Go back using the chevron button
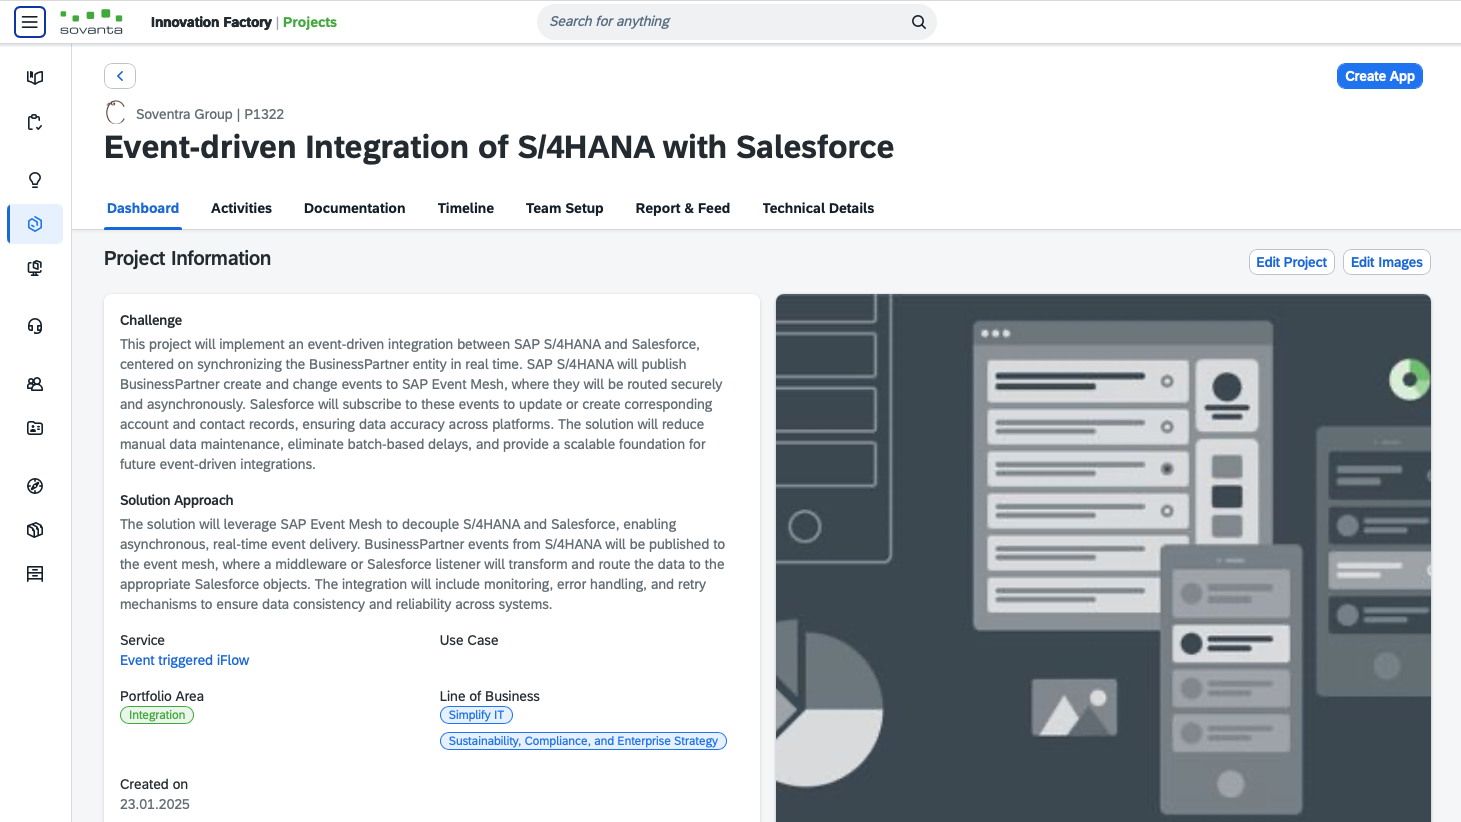Viewport: 1461px width, 822px height. point(120,76)
